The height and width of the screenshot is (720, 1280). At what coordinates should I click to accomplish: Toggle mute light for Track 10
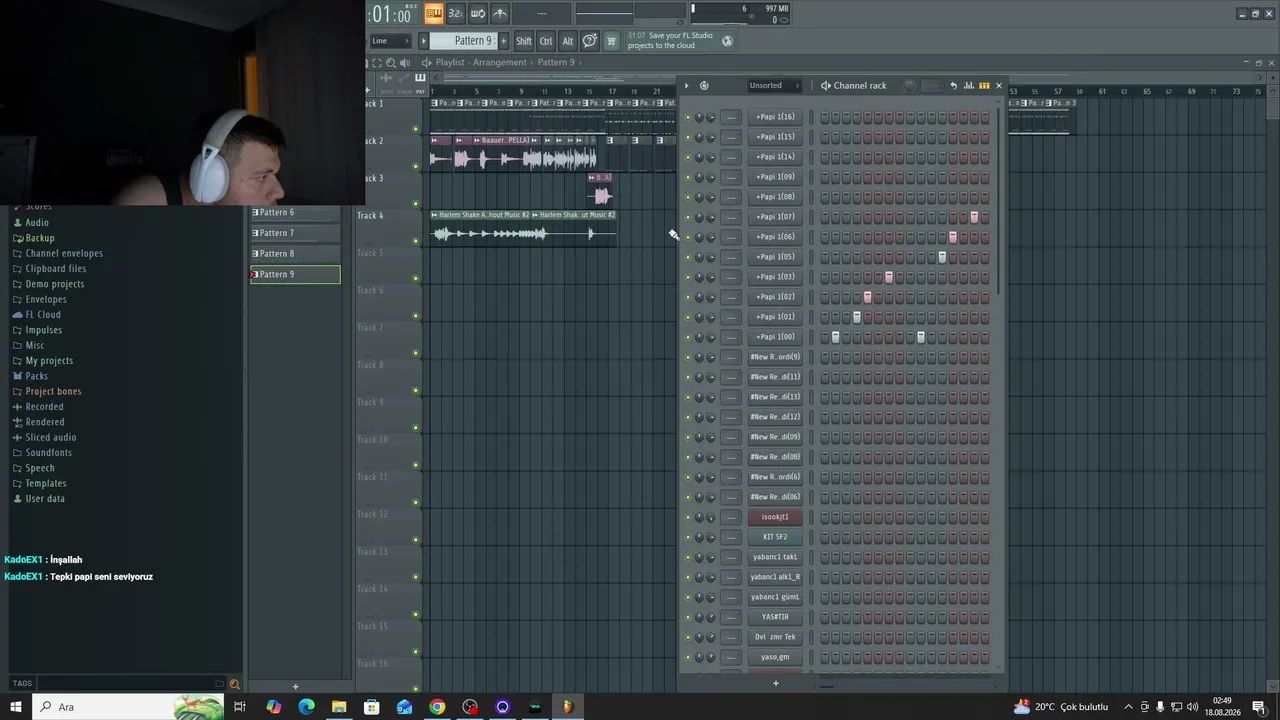(x=416, y=465)
